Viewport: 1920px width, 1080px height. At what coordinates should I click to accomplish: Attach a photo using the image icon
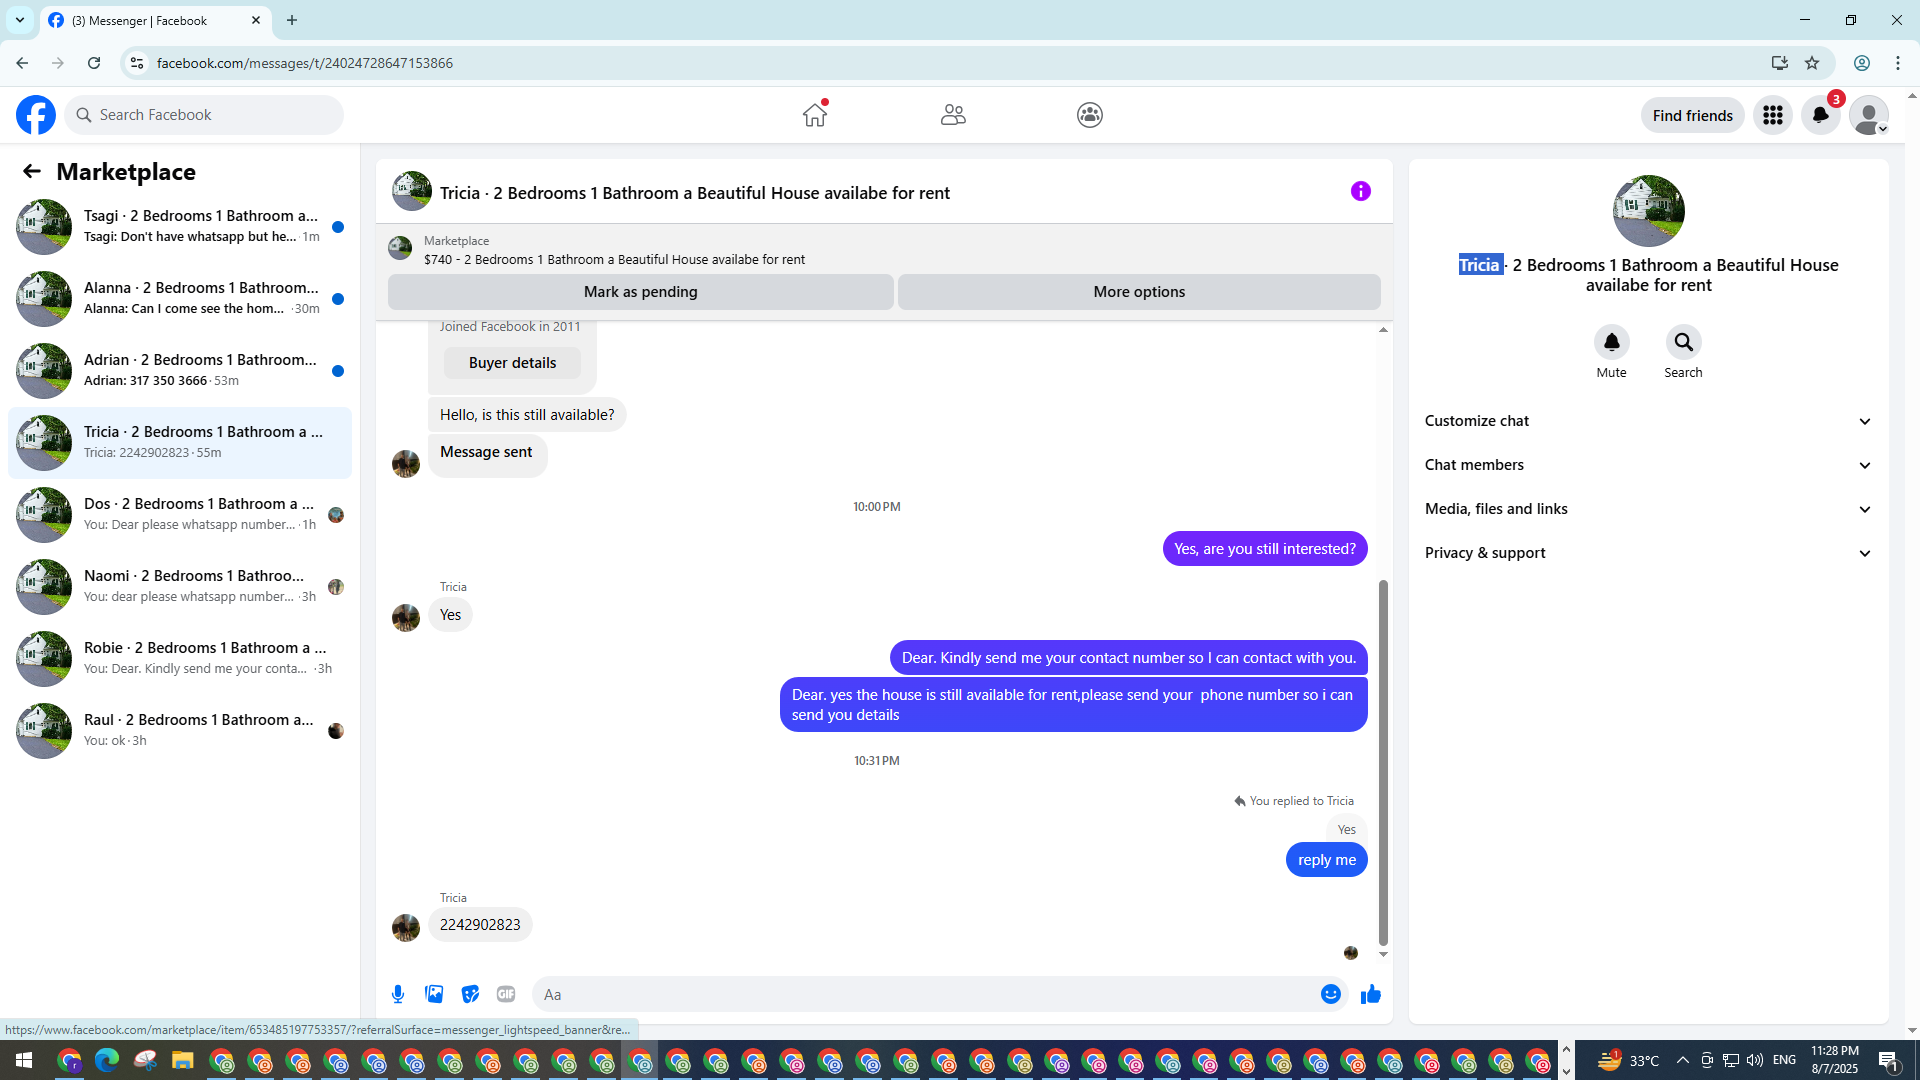434,994
